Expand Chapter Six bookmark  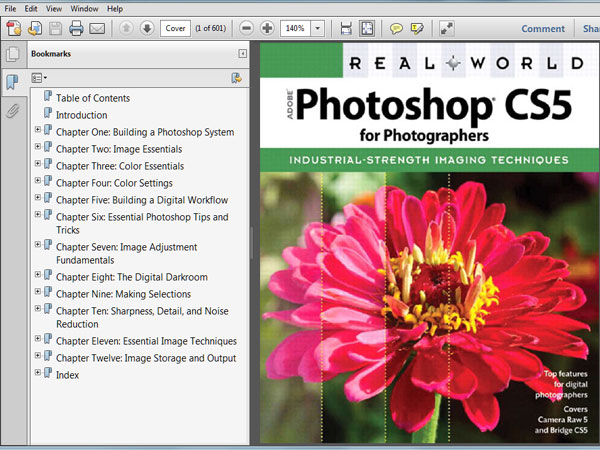(x=38, y=214)
